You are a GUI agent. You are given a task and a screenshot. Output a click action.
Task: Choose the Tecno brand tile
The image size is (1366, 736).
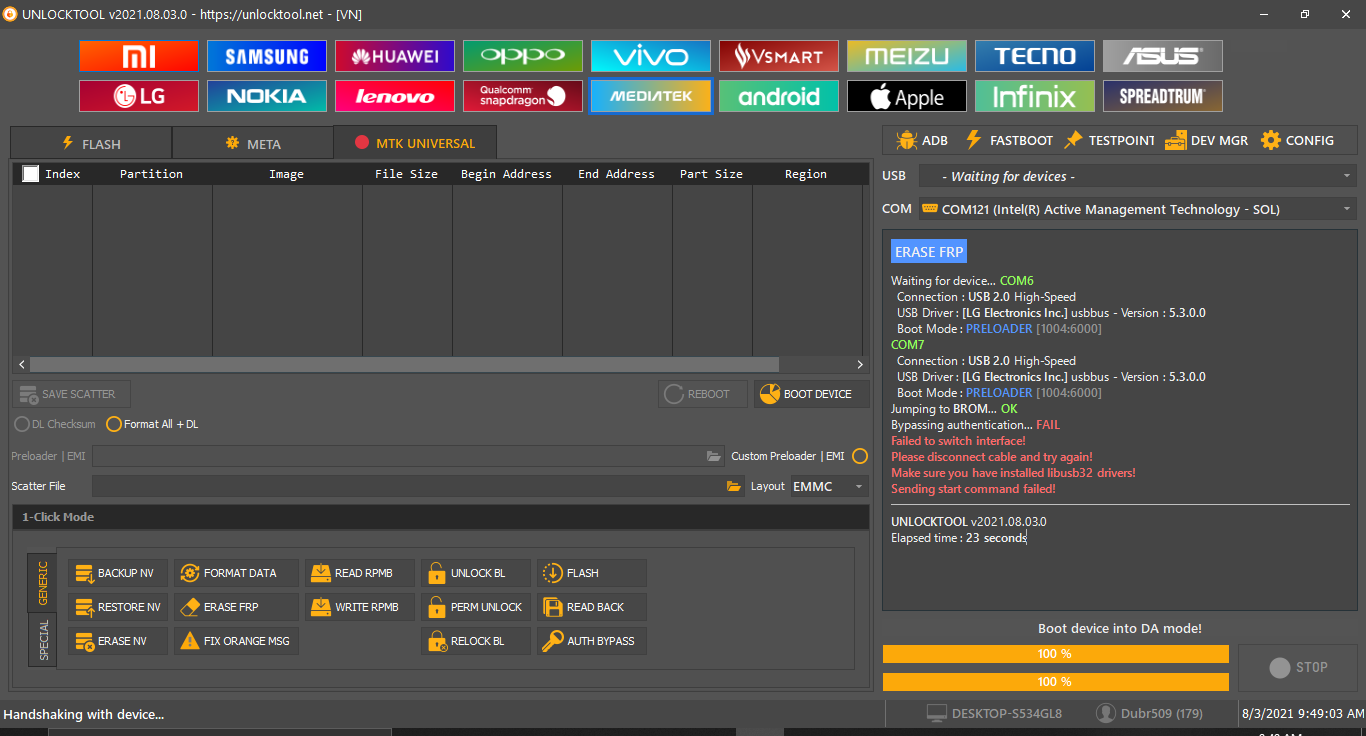point(1035,56)
